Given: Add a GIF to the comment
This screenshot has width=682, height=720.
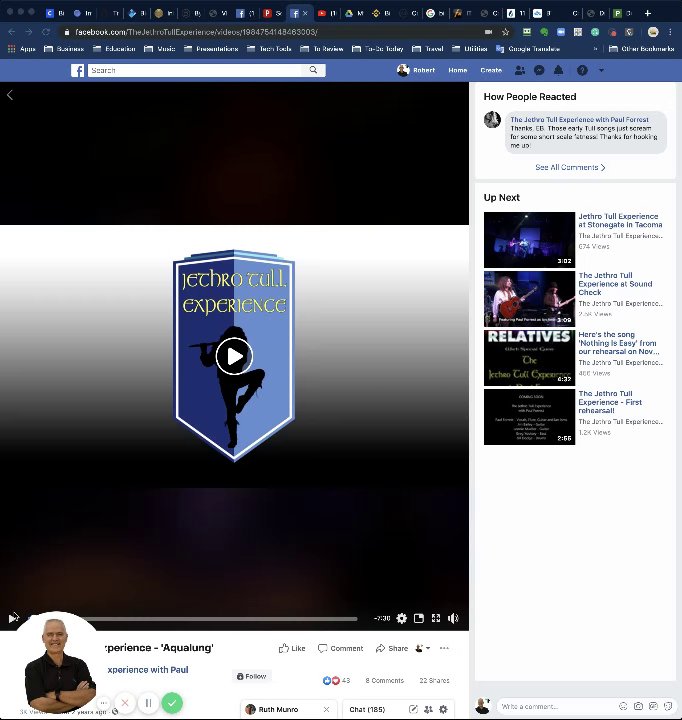Looking at the screenshot, I should click(653, 706).
